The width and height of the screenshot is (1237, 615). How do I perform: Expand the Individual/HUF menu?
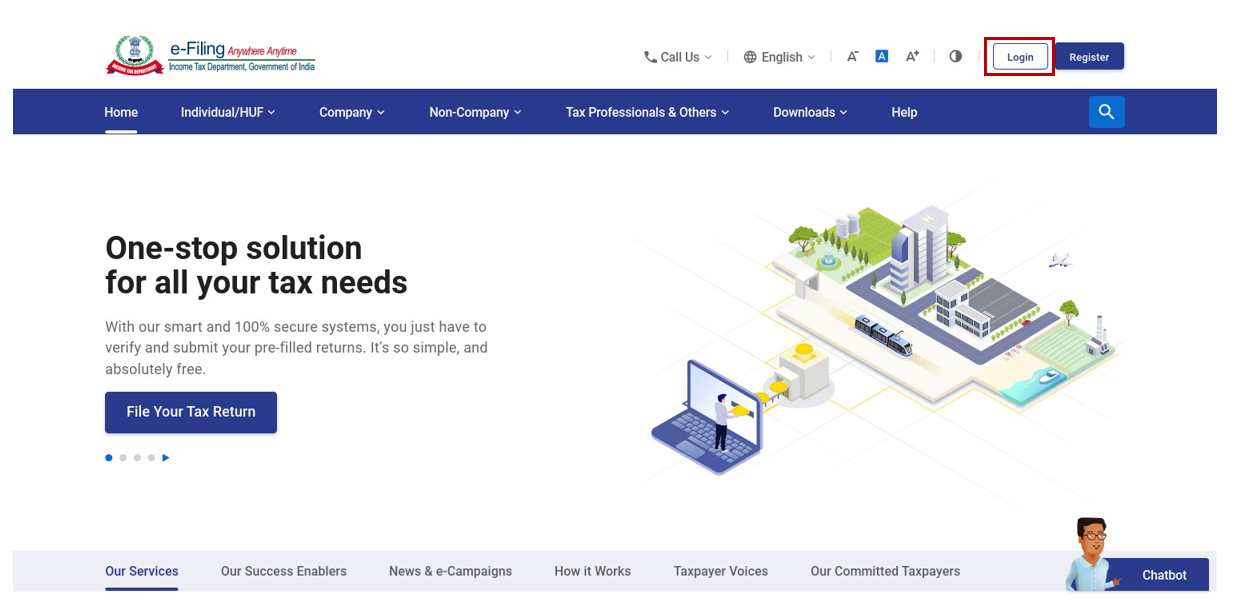coord(227,112)
